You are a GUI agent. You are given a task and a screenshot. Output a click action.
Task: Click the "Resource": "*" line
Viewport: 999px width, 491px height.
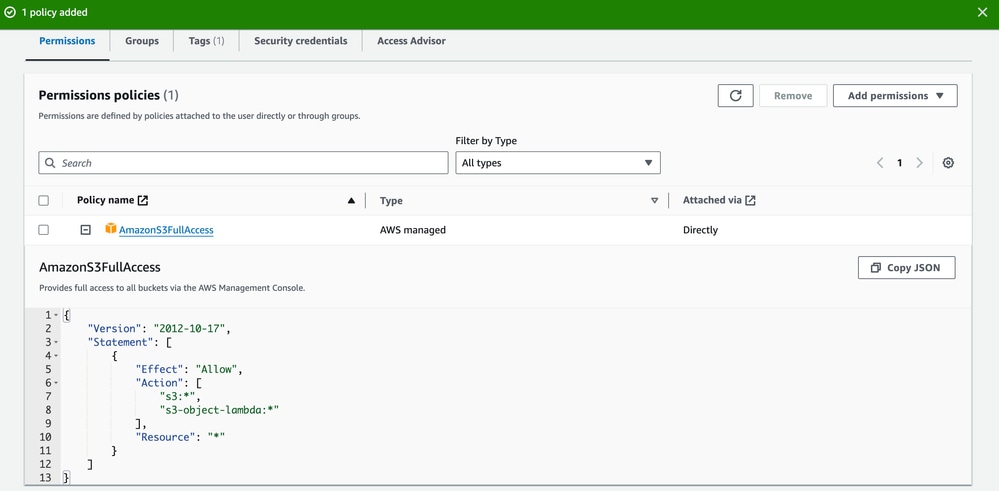(x=180, y=437)
